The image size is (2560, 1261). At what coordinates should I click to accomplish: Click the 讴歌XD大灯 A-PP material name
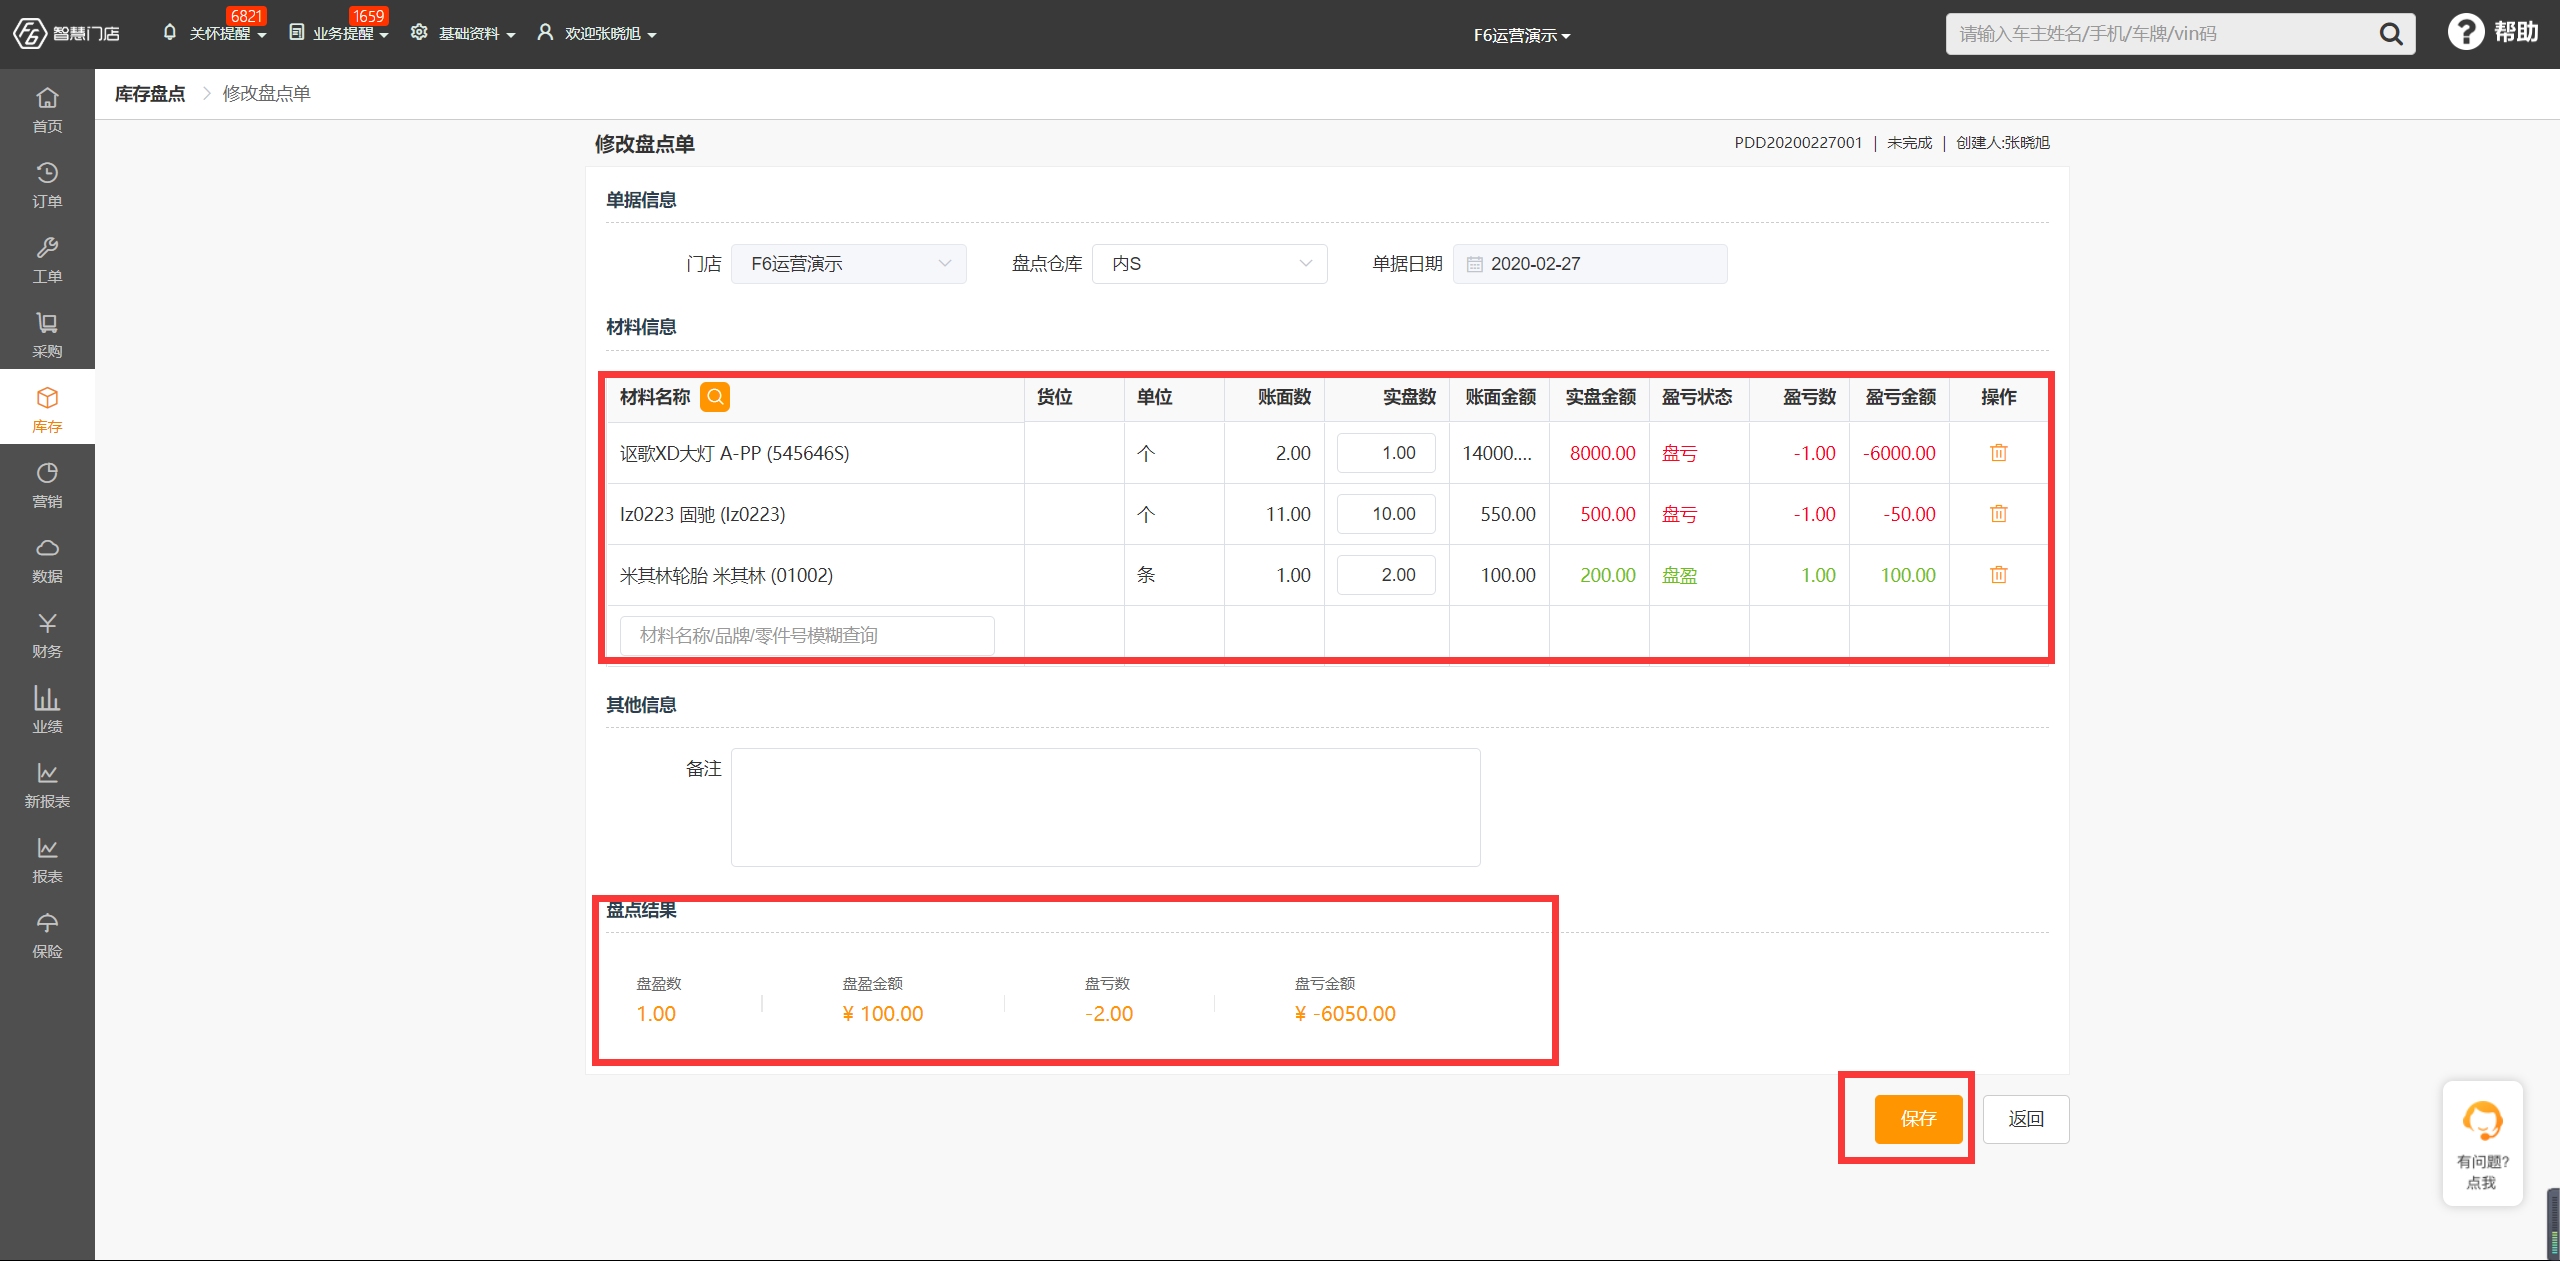tap(734, 453)
